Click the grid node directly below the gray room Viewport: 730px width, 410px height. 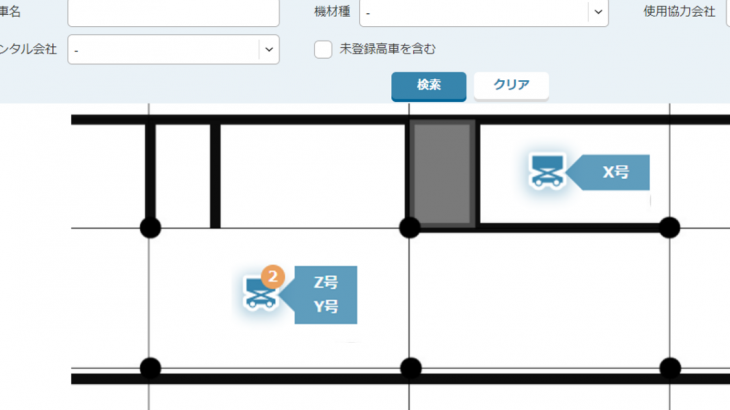tap(409, 228)
